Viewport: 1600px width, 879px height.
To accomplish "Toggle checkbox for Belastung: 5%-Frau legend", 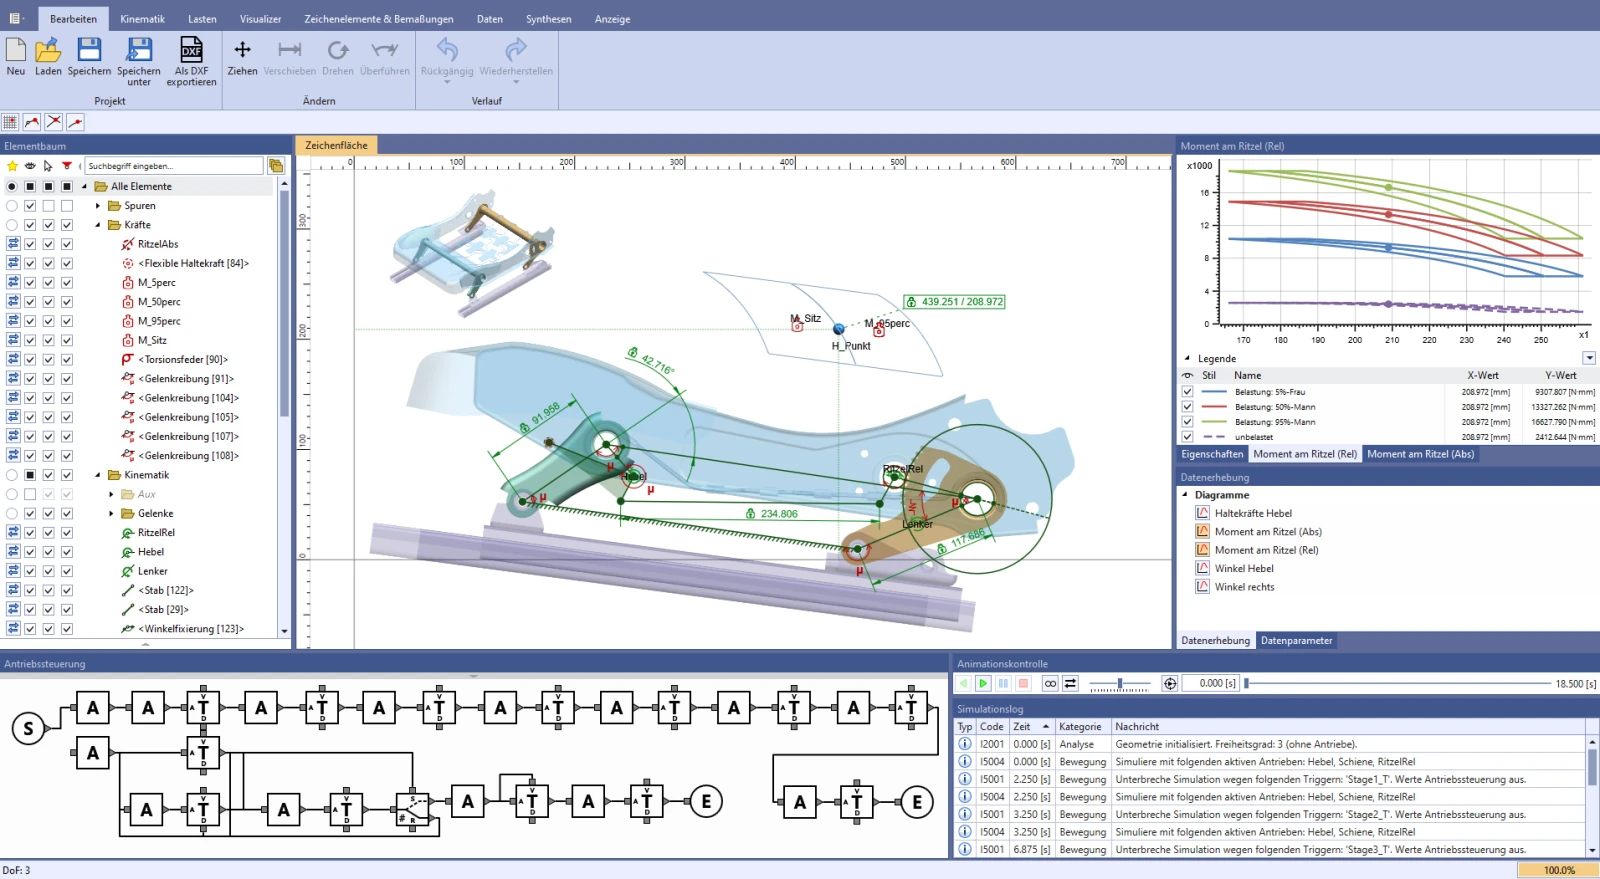I will pos(1188,392).
